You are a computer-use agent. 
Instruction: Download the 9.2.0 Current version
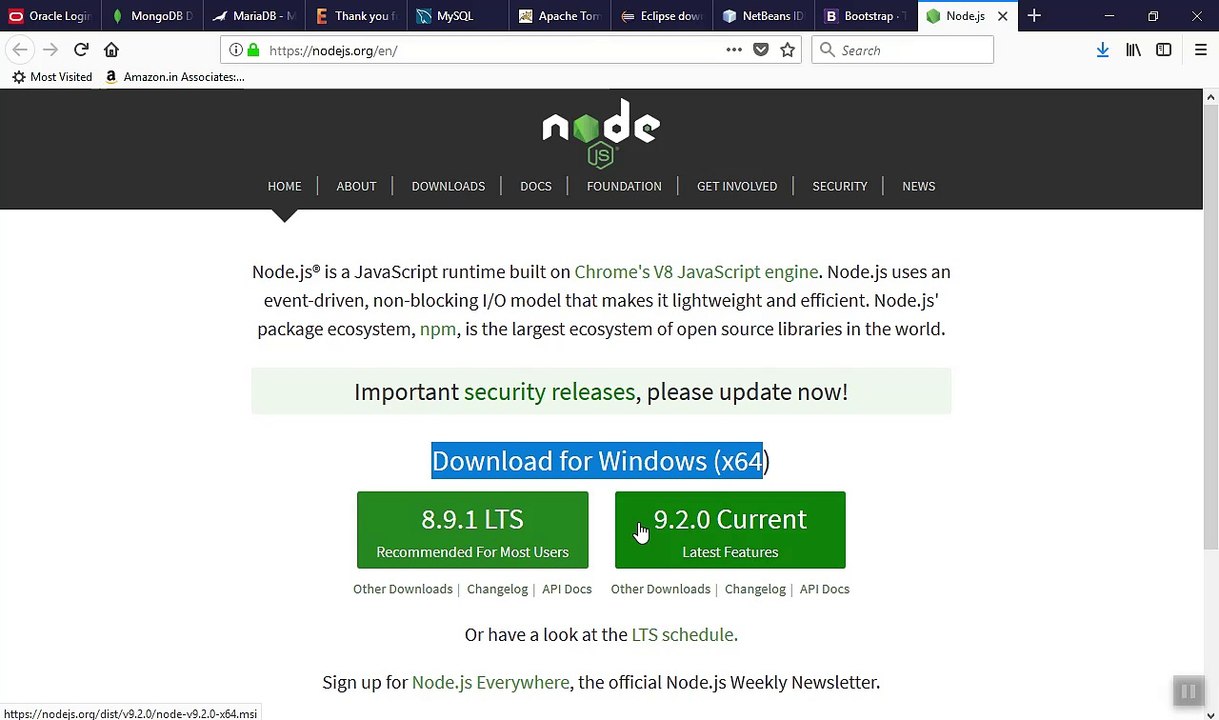coord(730,530)
